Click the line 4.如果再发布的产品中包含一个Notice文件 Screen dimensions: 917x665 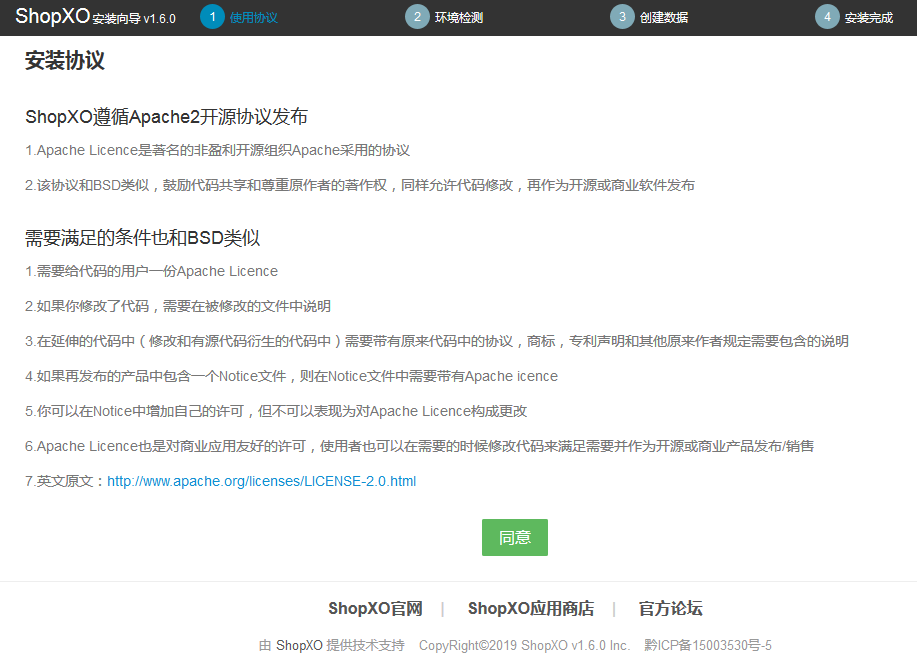coord(291,377)
